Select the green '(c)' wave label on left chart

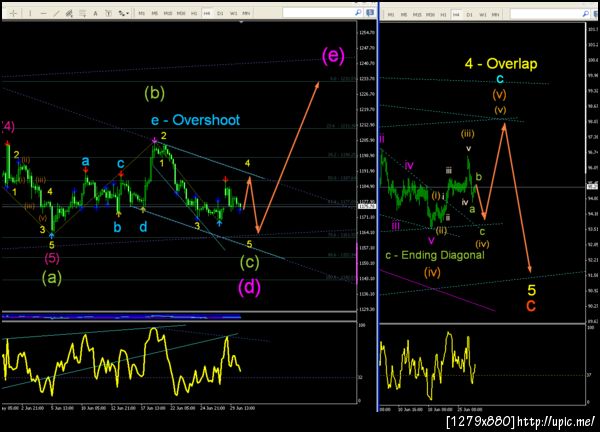point(249,262)
